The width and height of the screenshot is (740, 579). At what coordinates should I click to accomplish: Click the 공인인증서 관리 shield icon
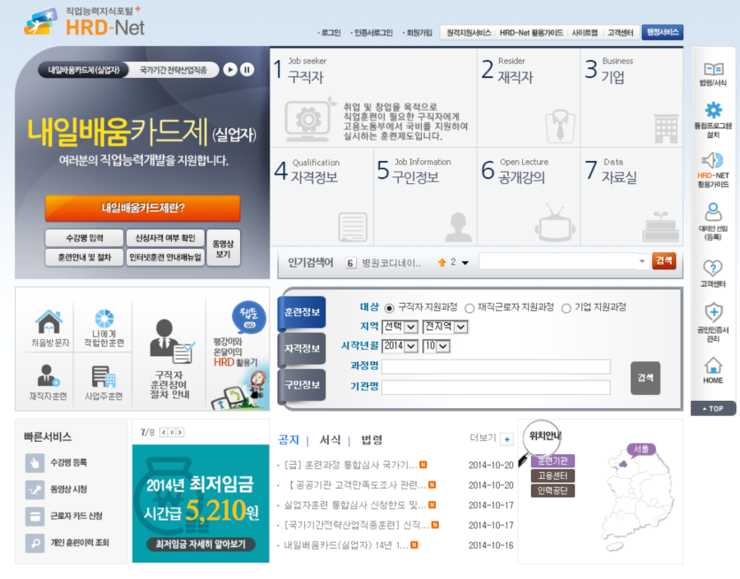pyautogui.click(x=713, y=313)
